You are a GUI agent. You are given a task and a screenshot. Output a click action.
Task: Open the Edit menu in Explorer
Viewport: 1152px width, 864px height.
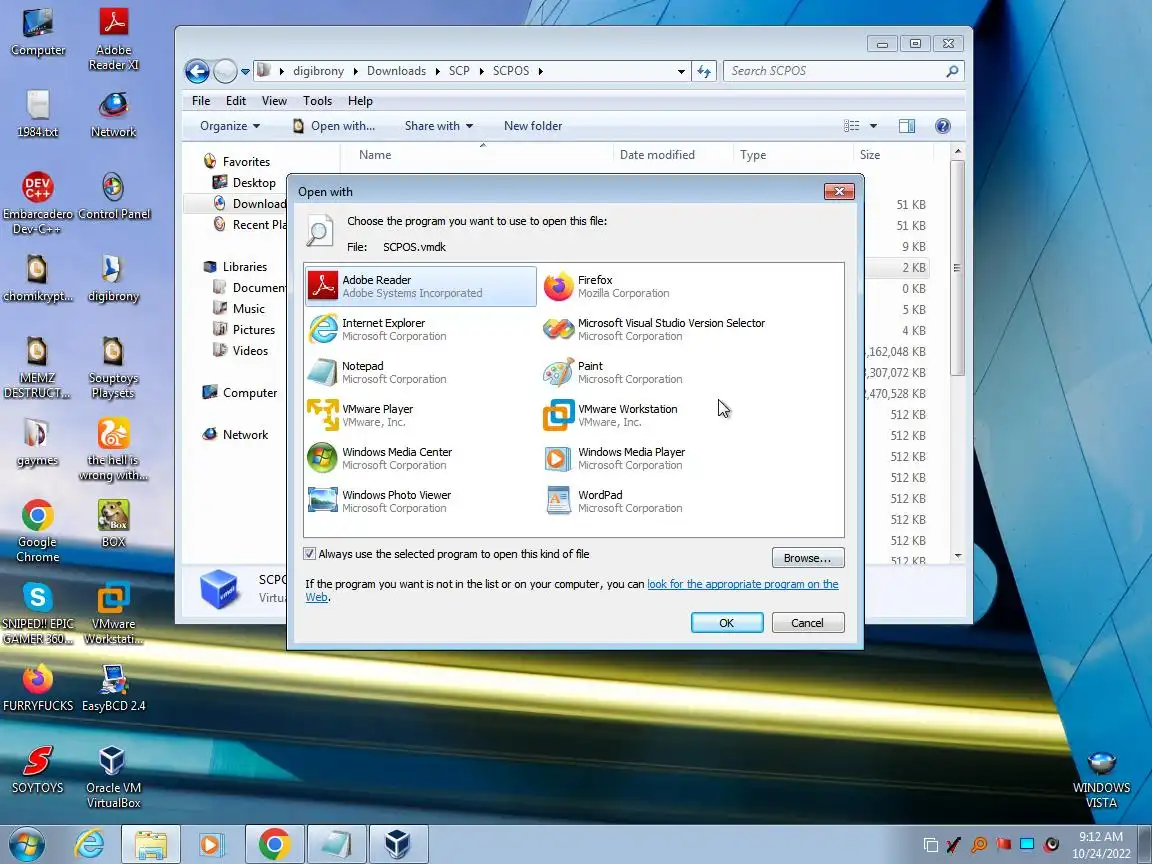[x=236, y=101]
